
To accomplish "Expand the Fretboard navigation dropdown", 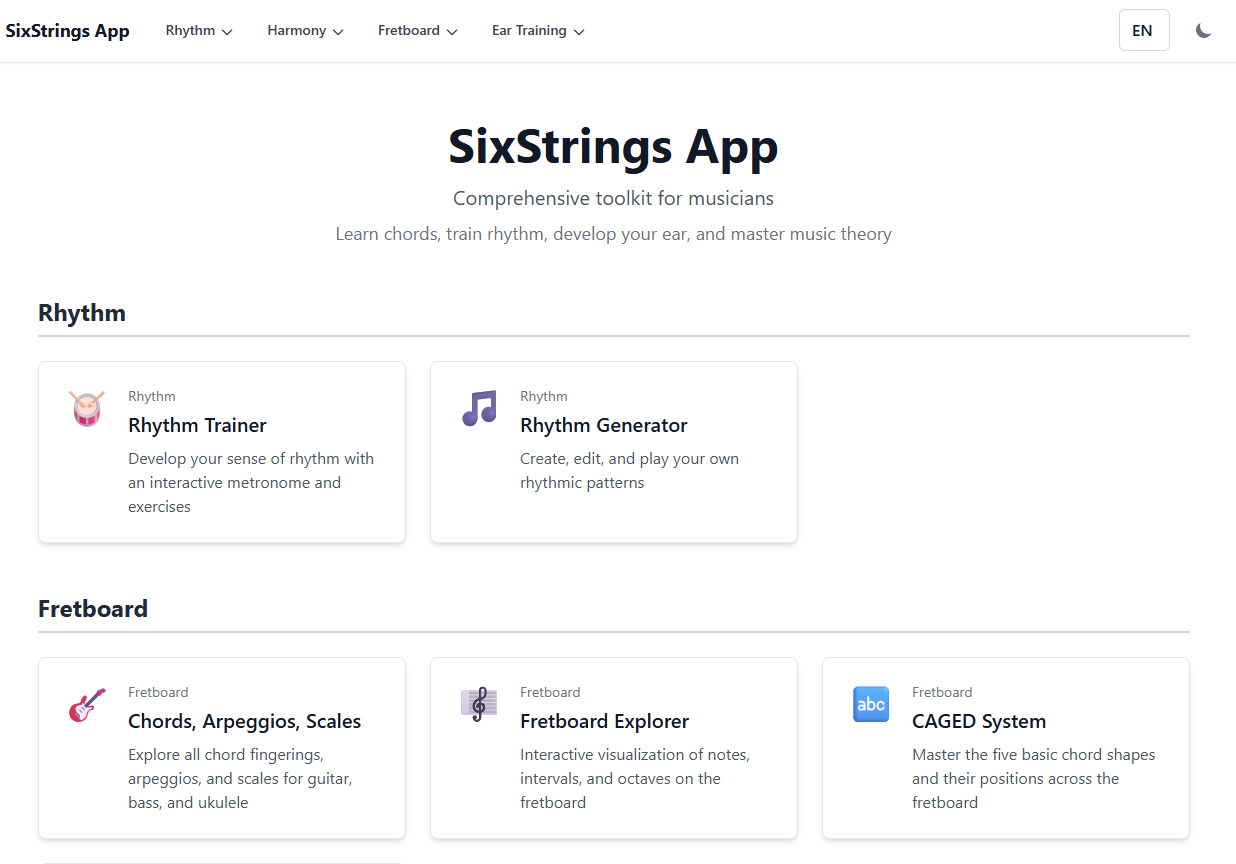I will tap(417, 31).
